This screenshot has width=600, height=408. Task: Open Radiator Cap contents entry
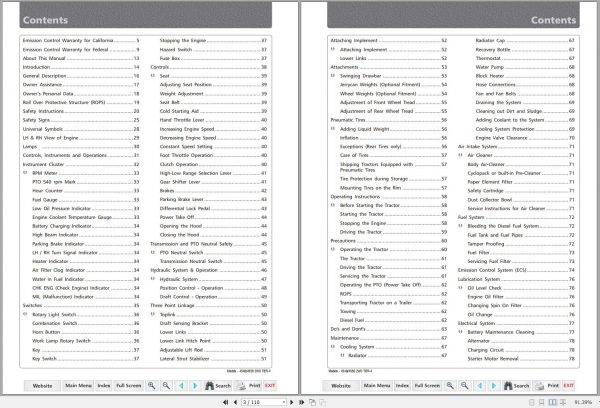pos(525,41)
